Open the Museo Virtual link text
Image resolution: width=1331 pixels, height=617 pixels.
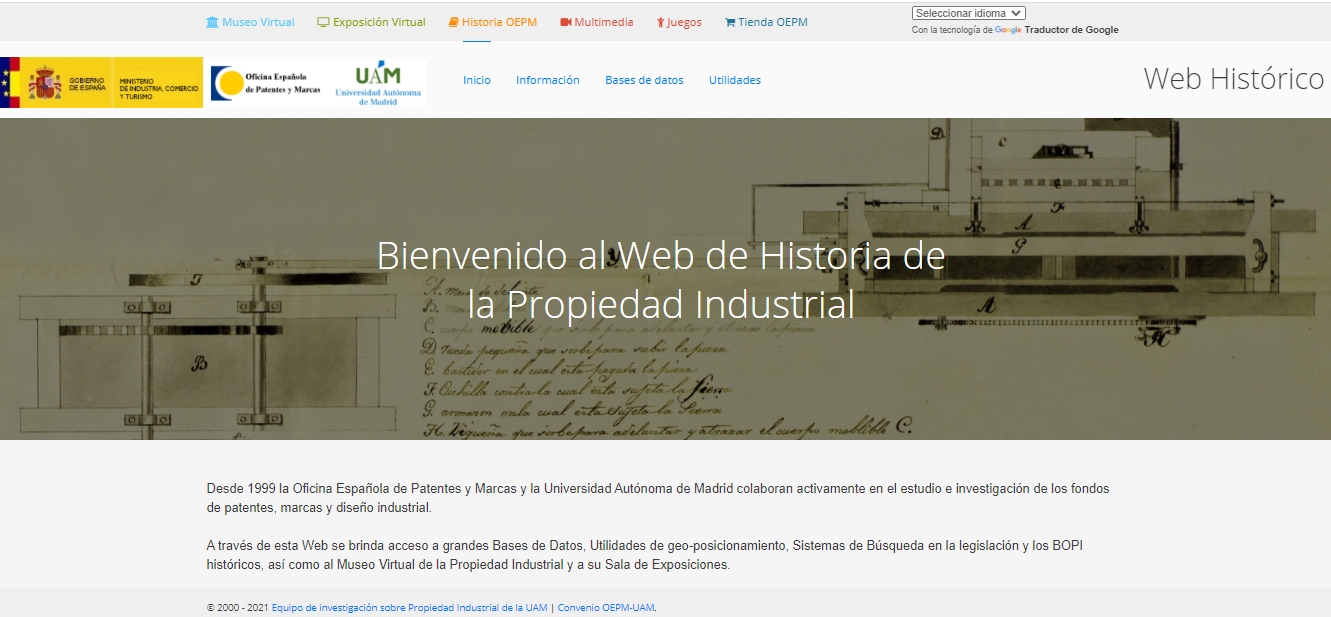point(258,22)
